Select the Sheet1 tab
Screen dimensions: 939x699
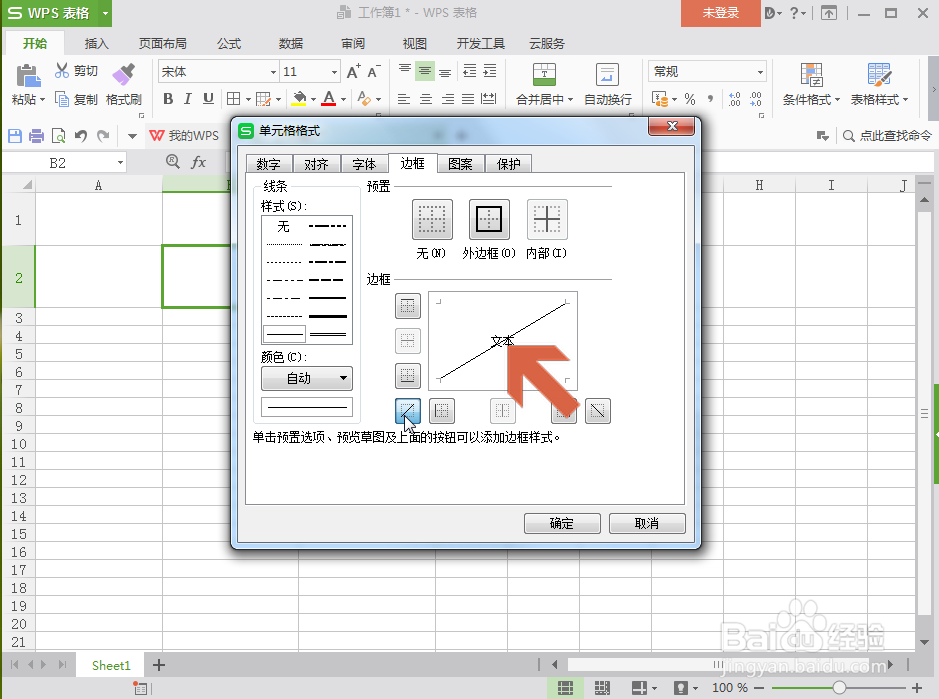click(x=111, y=665)
